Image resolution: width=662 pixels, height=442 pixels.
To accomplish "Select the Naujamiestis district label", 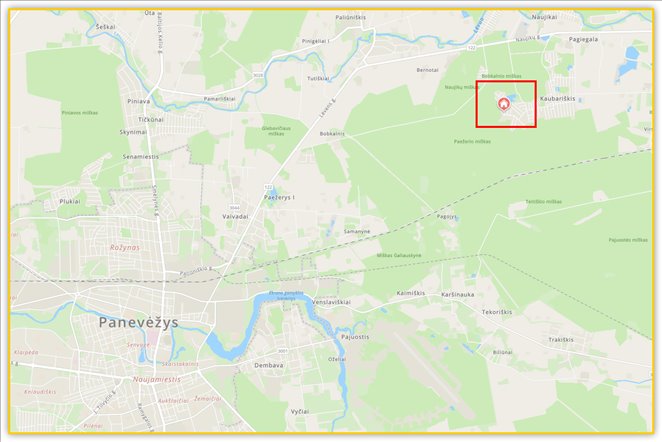I will [x=157, y=380].
